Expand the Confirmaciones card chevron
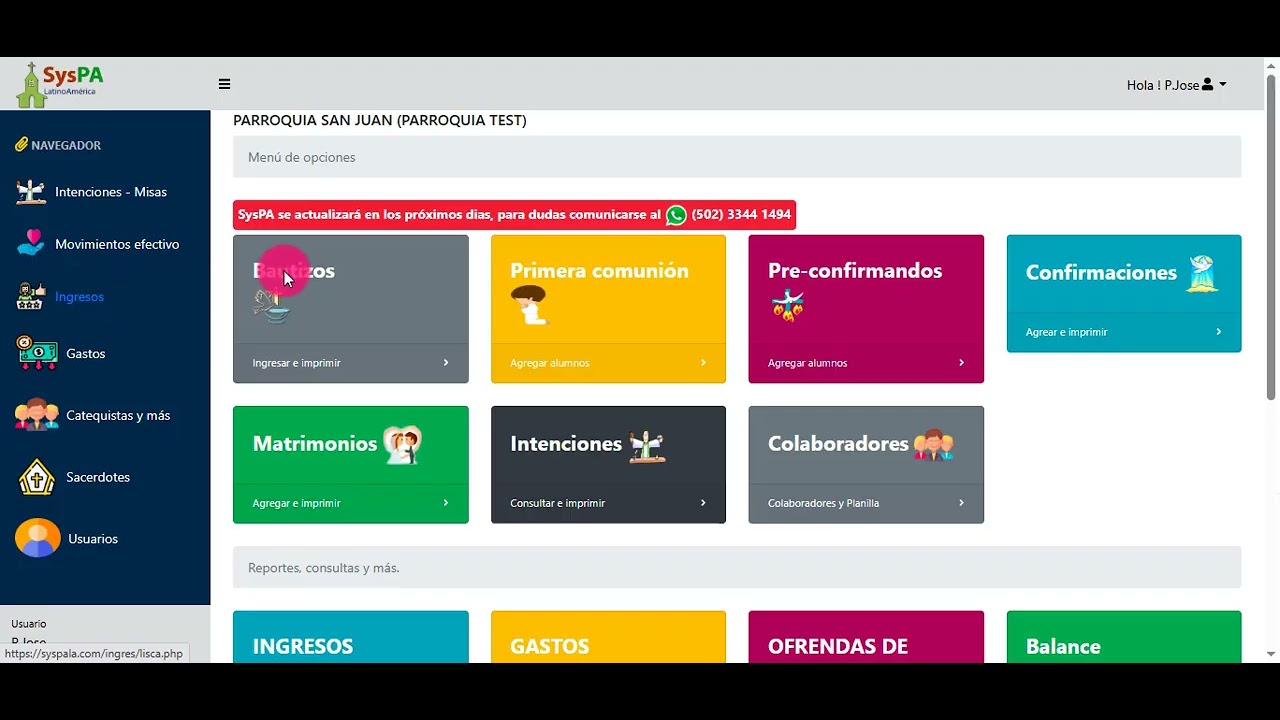The height and width of the screenshot is (720, 1280). (x=1218, y=332)
